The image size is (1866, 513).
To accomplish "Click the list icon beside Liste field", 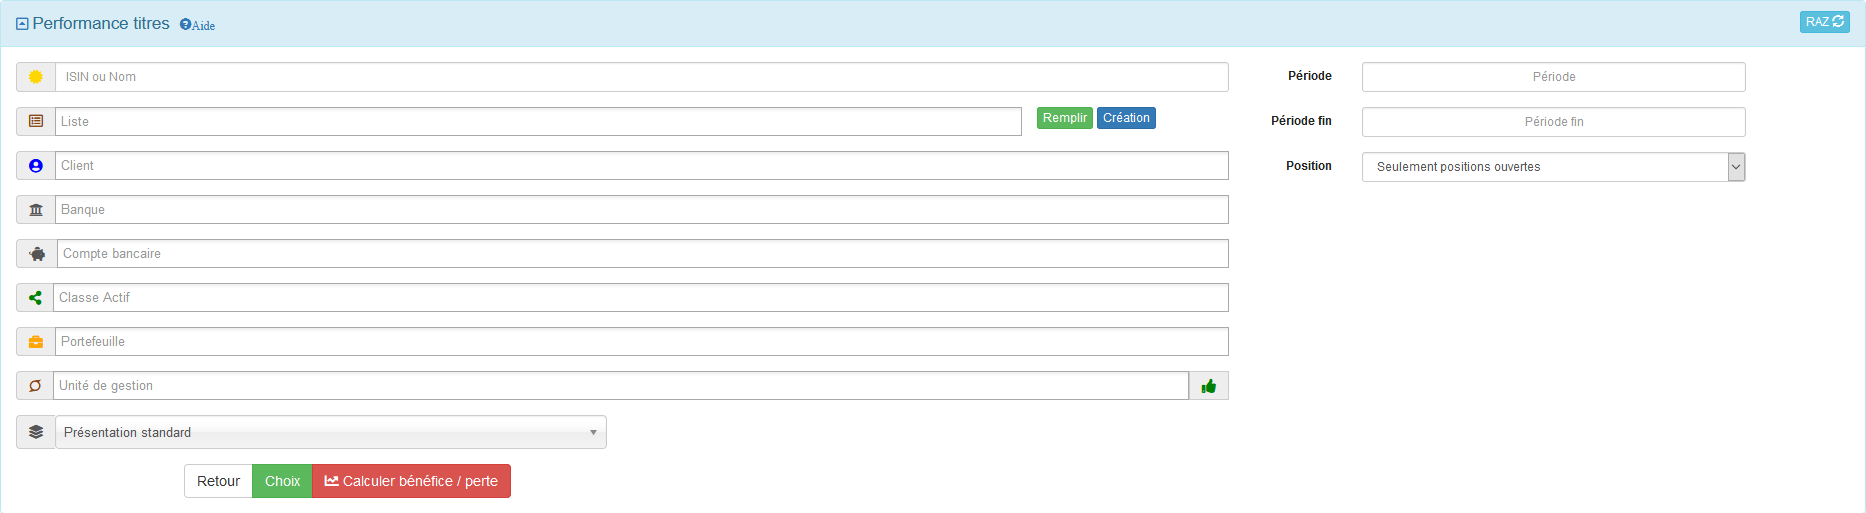I will pos(36,121).
